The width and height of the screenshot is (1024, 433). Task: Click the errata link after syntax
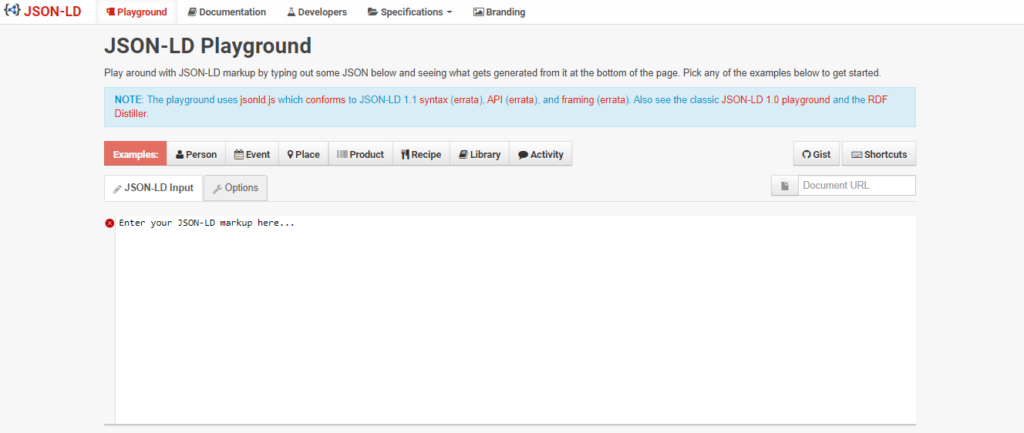coord(466,100)
